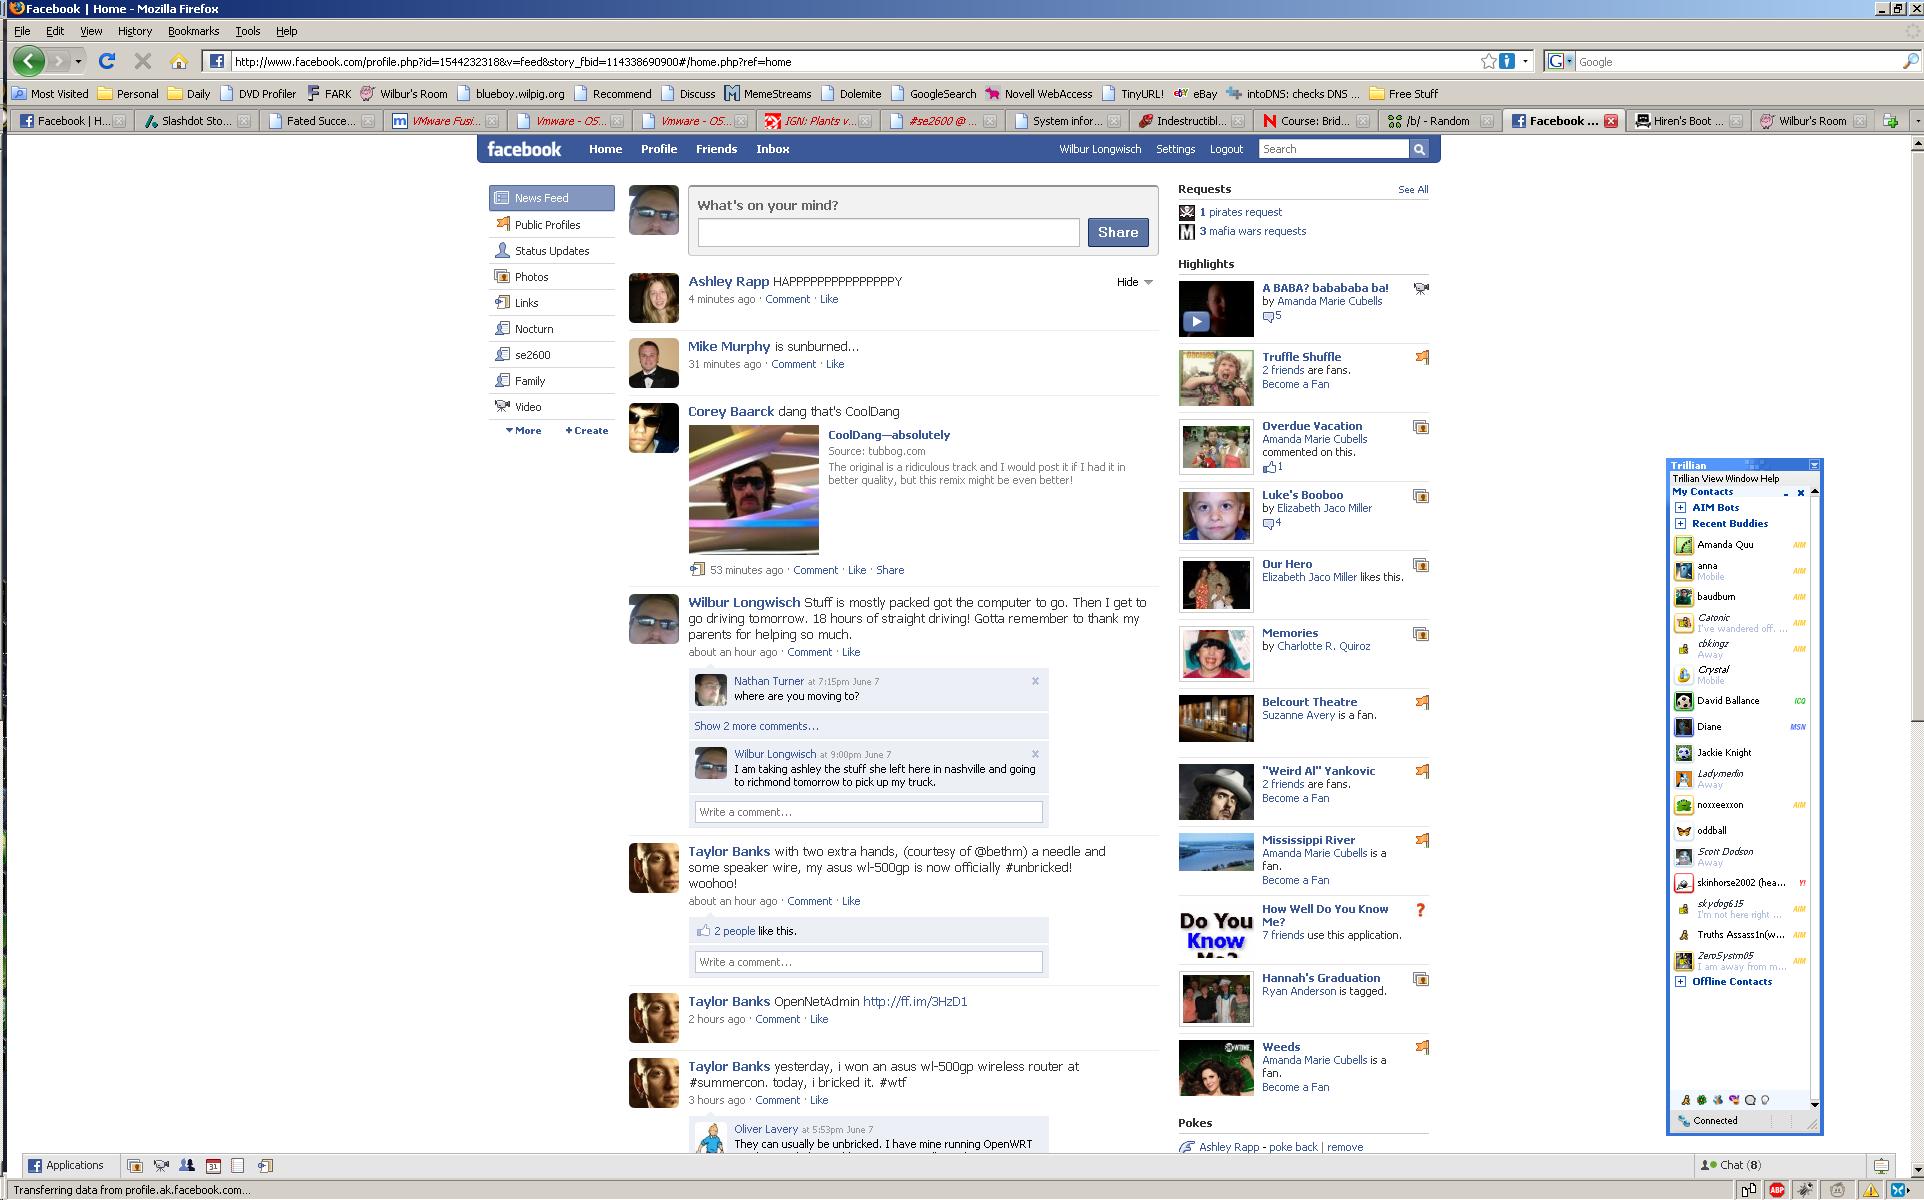
Task: Open the Bookmarks menu
Action: [x=193, y=31]
